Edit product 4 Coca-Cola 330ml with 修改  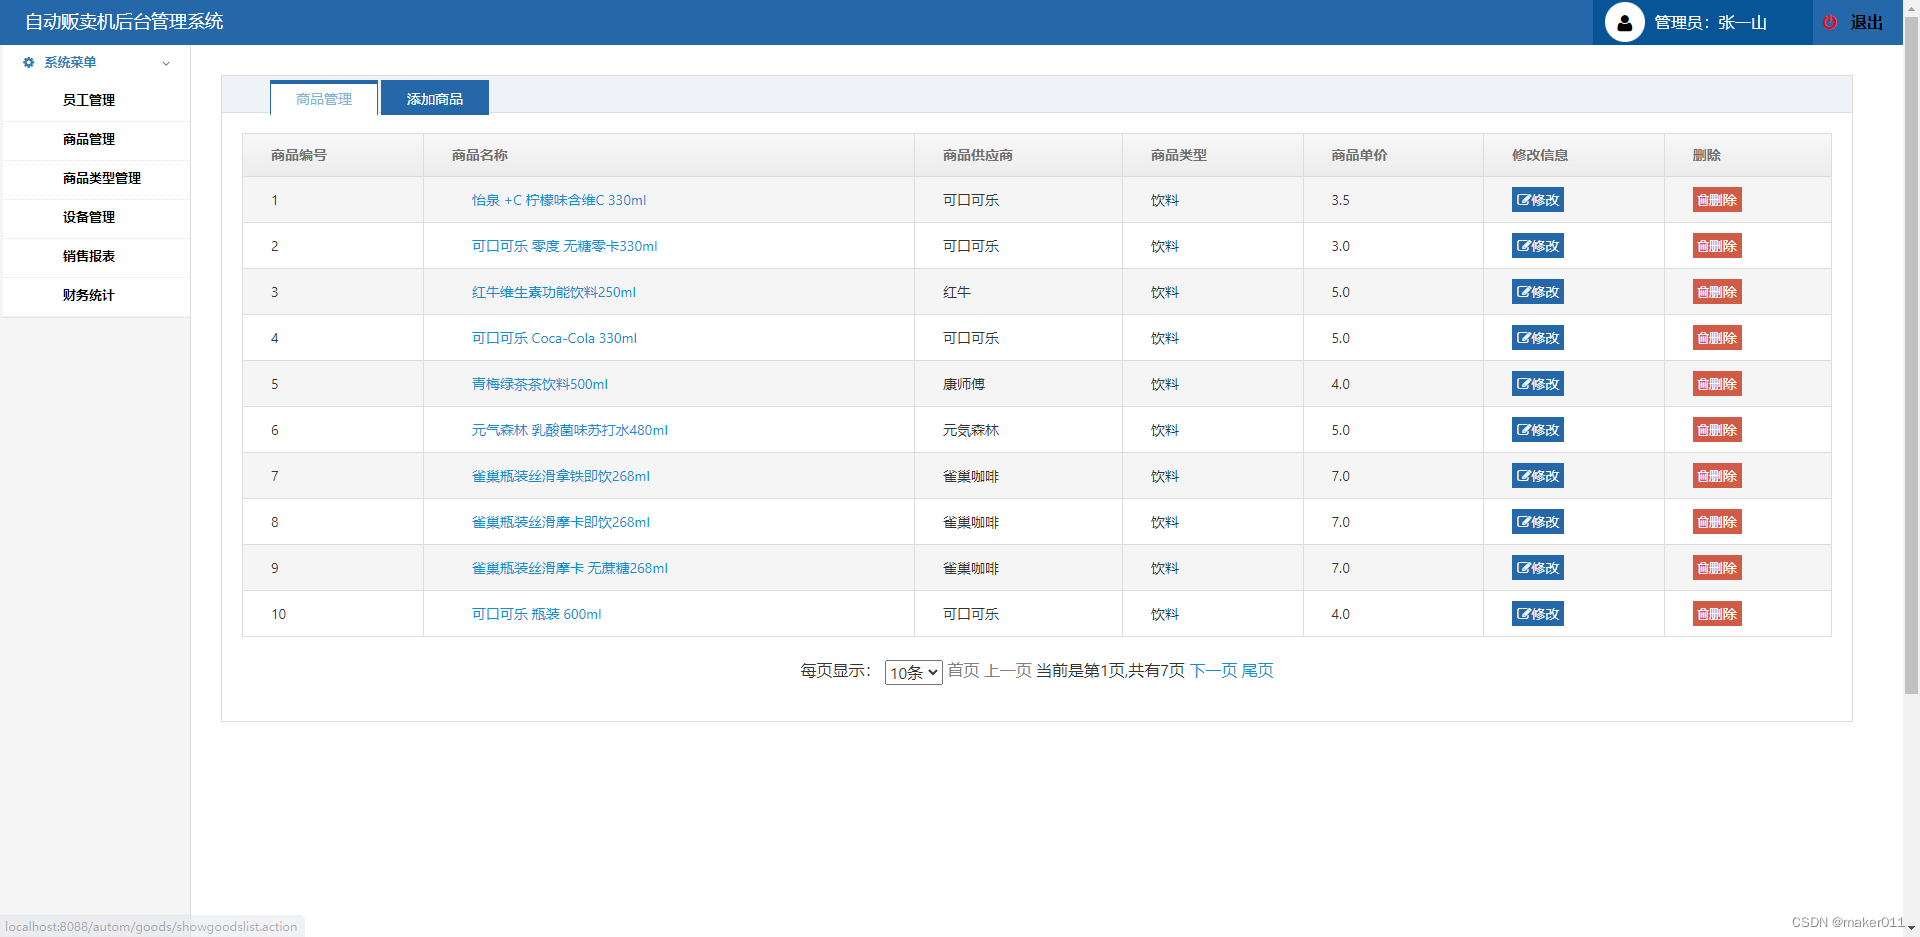1538,338
